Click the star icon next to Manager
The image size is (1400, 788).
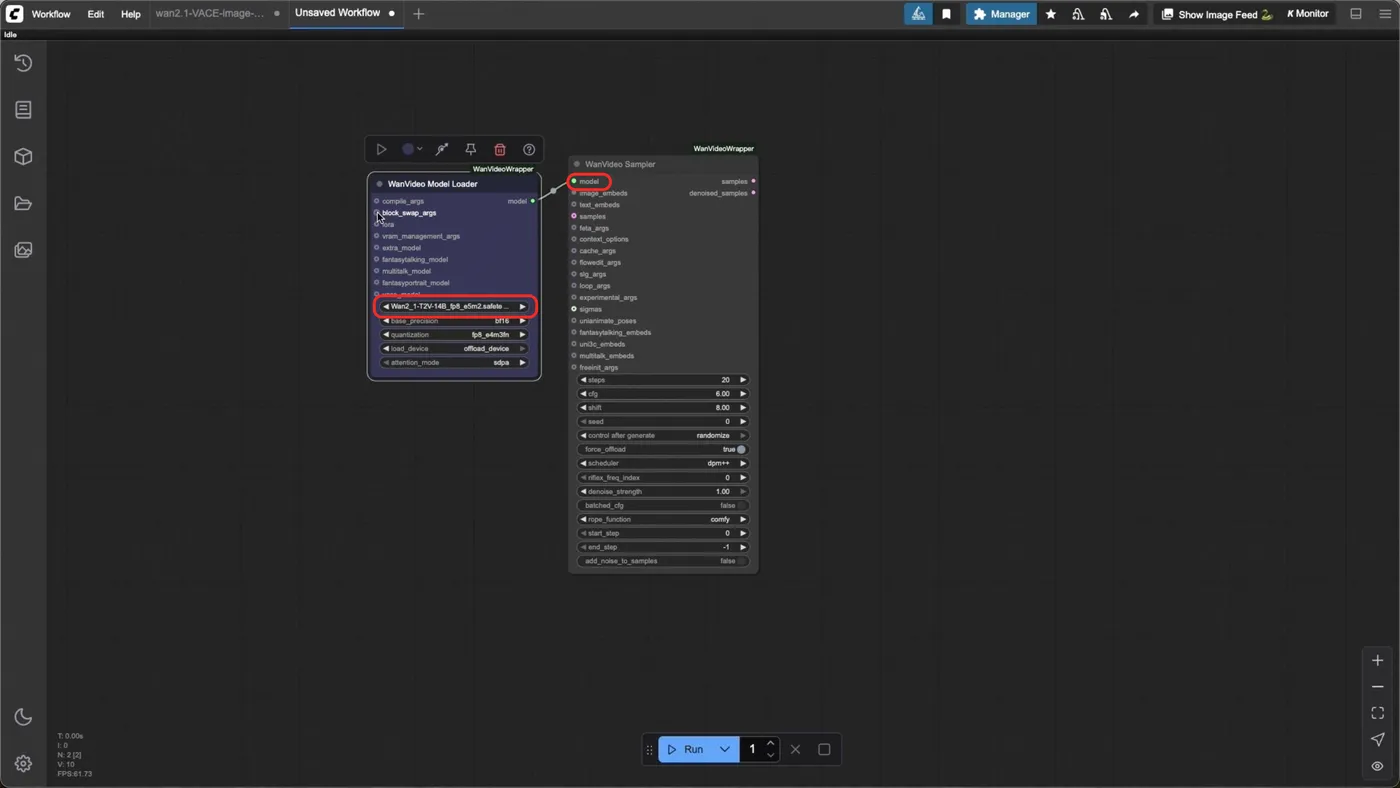point(1050,14)
